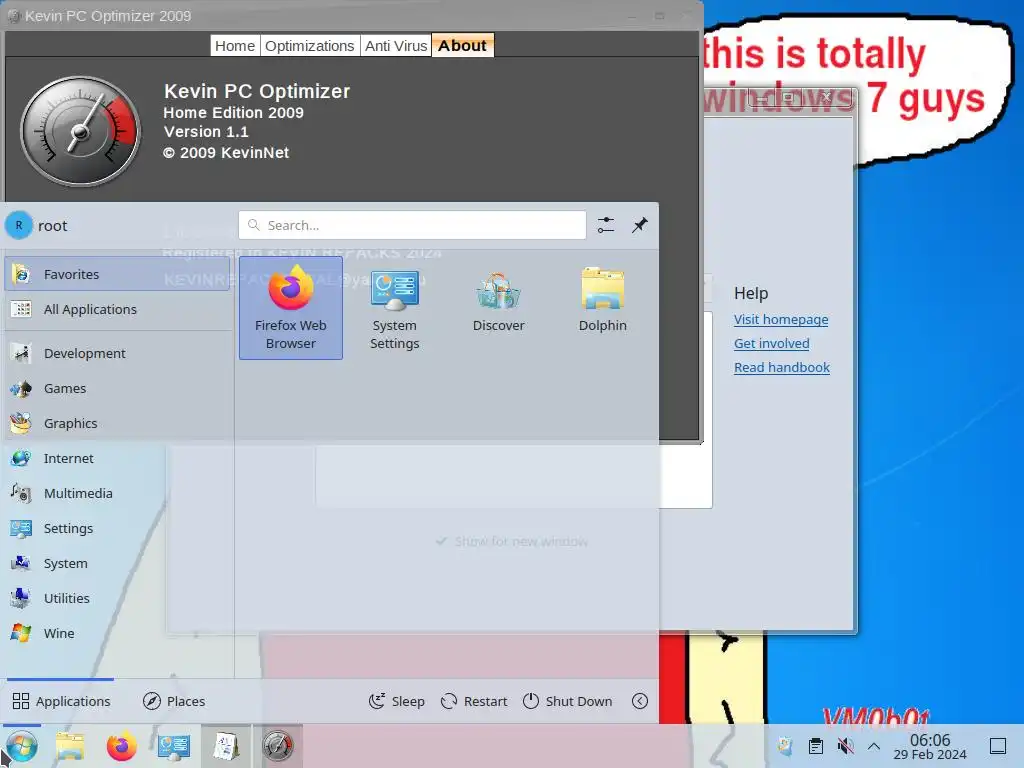Open System Settings from taskbar
Viewport: 1024px width, 768px height.
[x=174, y=746]
